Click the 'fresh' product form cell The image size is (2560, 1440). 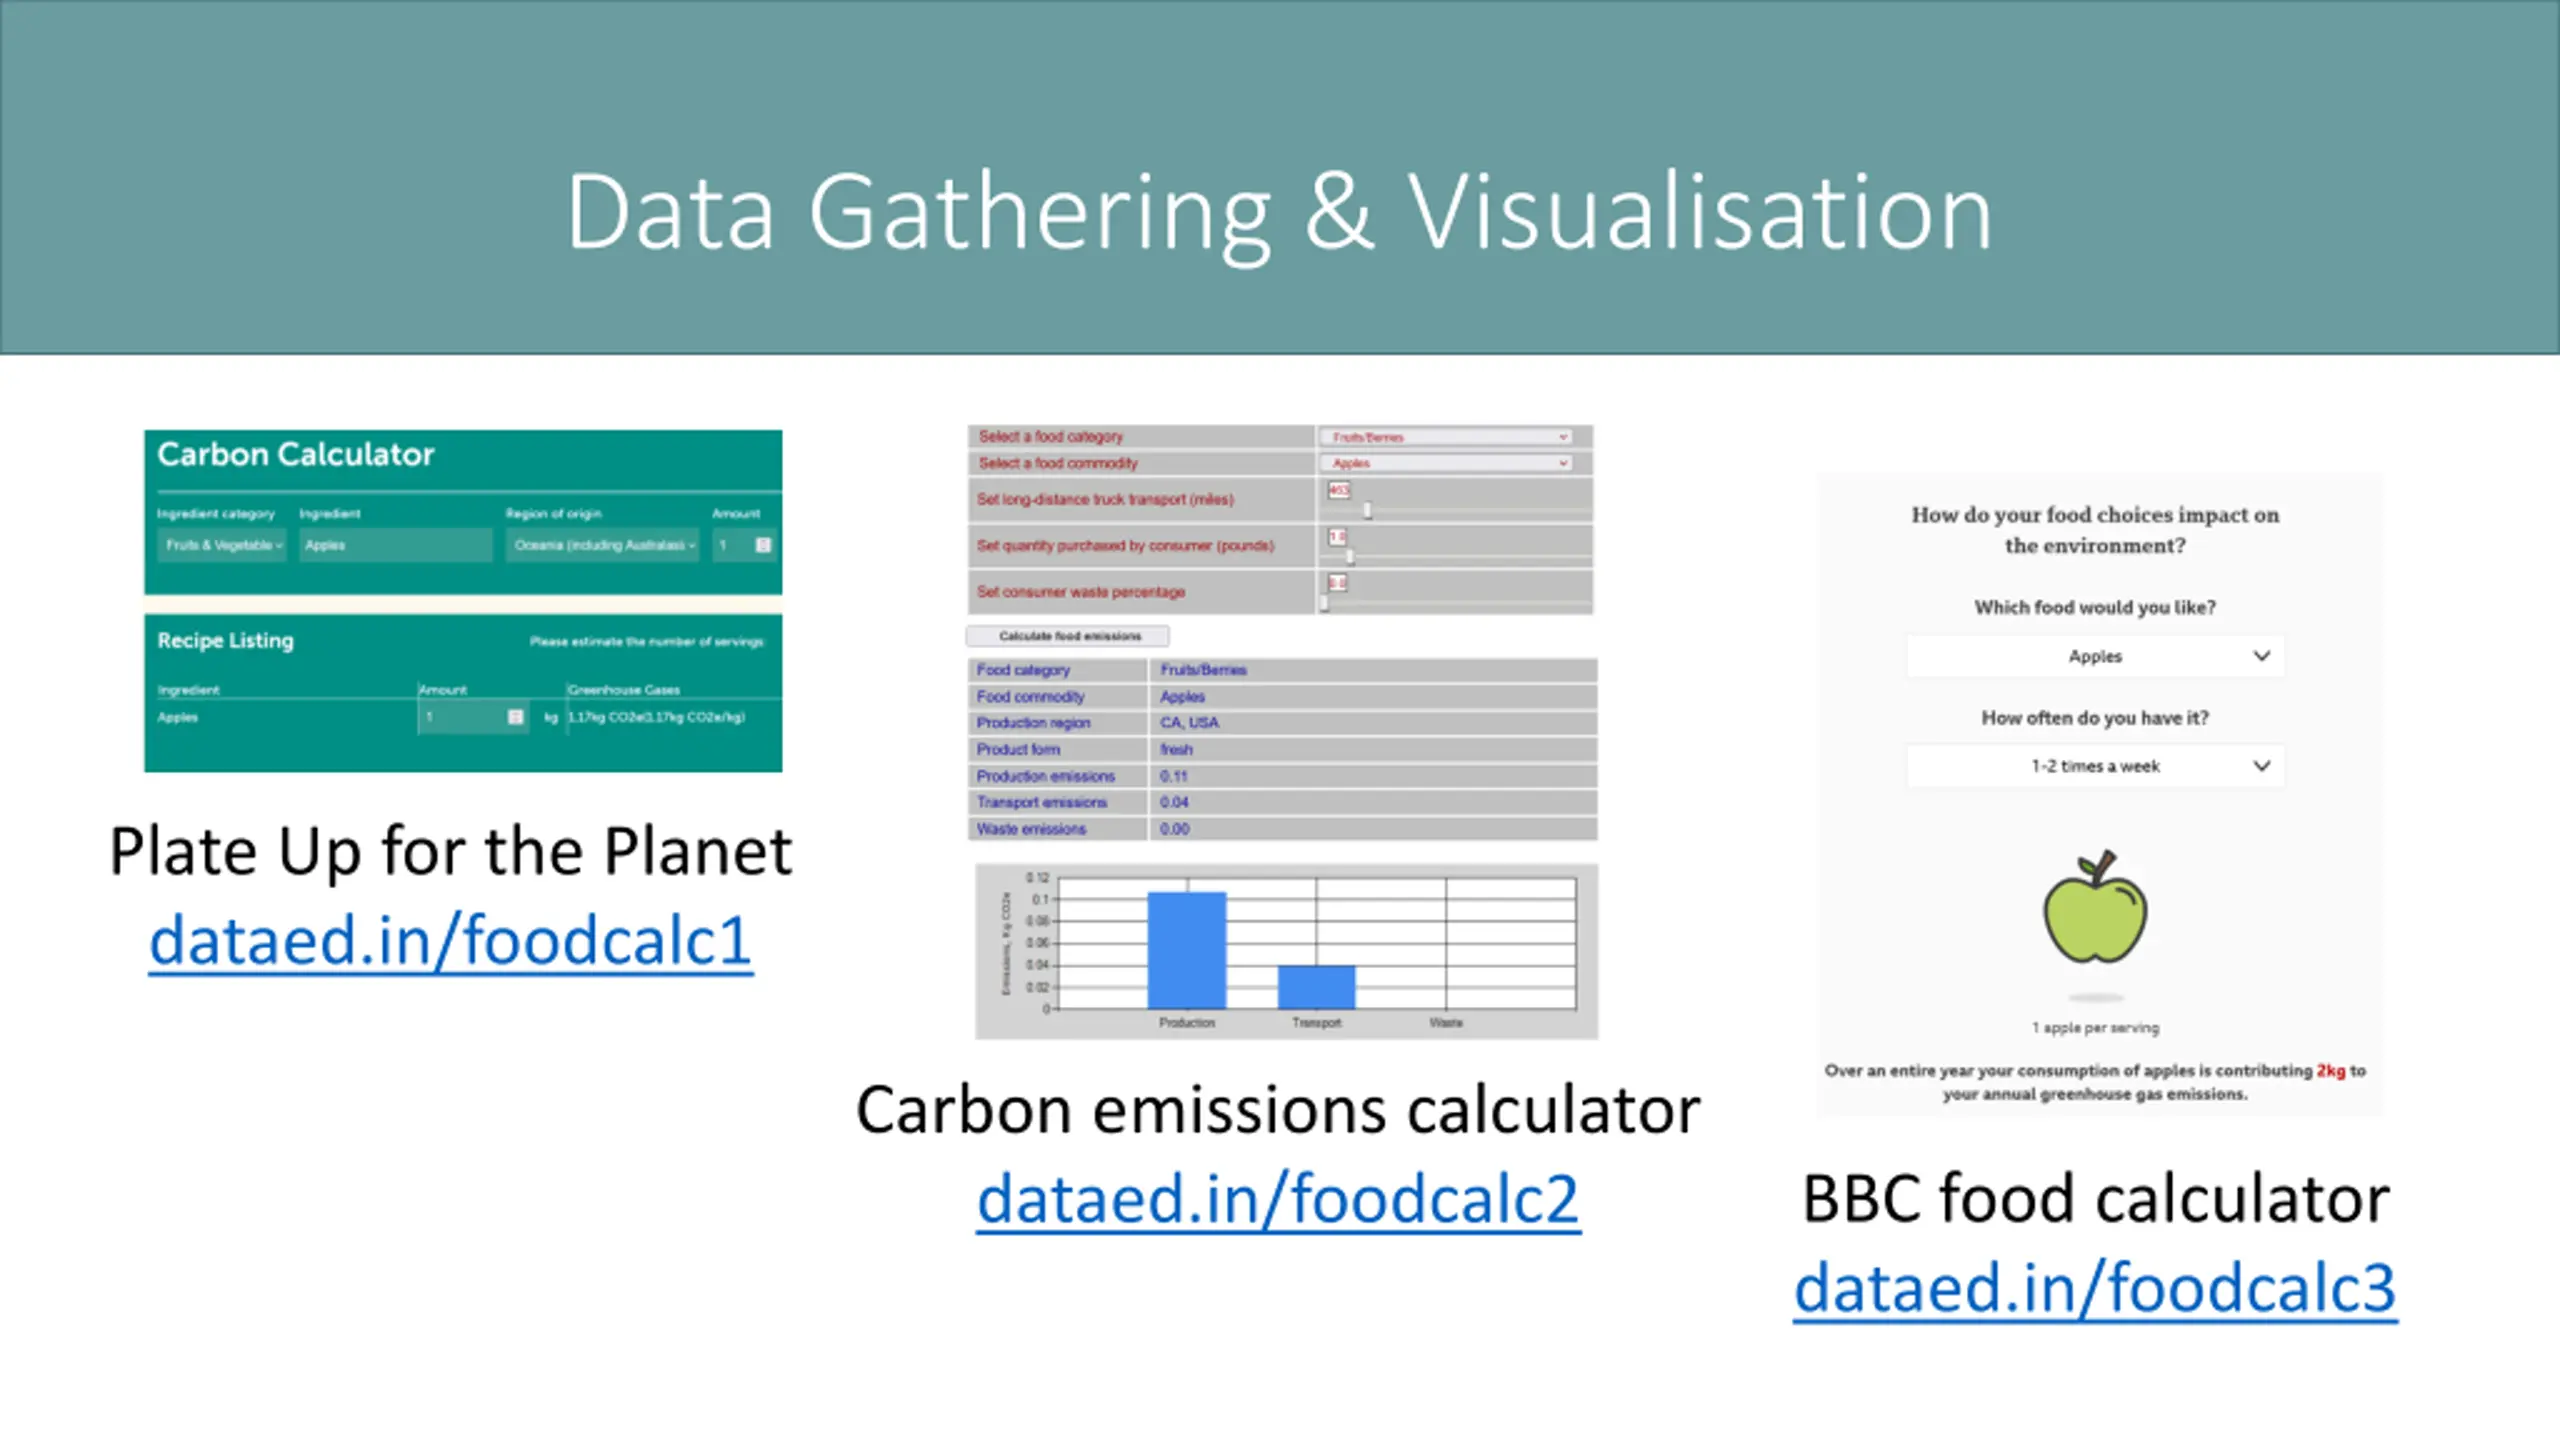(x=1372, y=749)
